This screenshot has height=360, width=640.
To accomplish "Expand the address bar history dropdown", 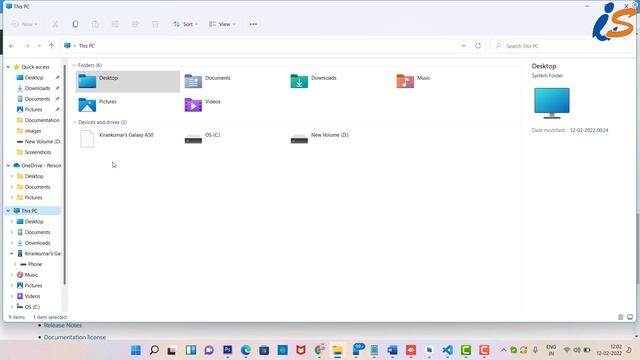I will point(463,46).
